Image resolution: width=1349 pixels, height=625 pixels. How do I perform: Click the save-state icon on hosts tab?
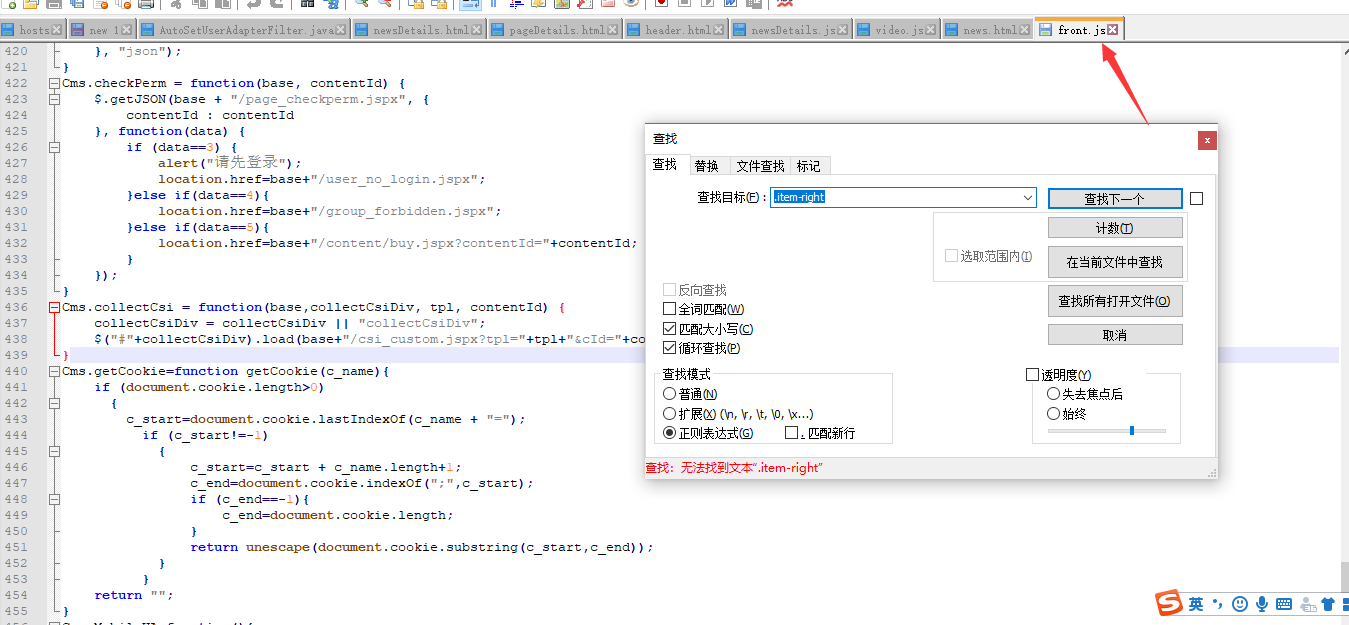[x=9, y=30]
